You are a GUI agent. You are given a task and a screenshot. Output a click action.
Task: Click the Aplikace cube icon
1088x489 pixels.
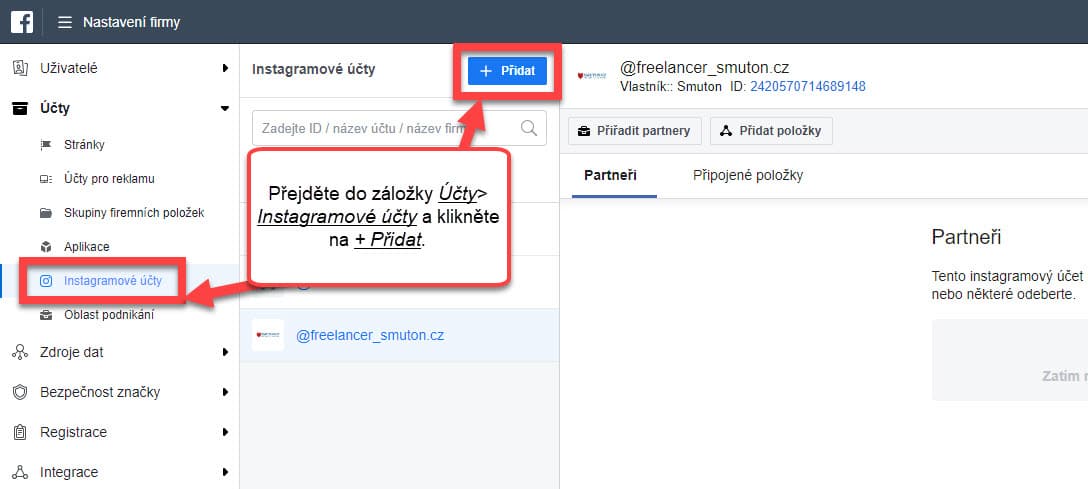point(46,247)
